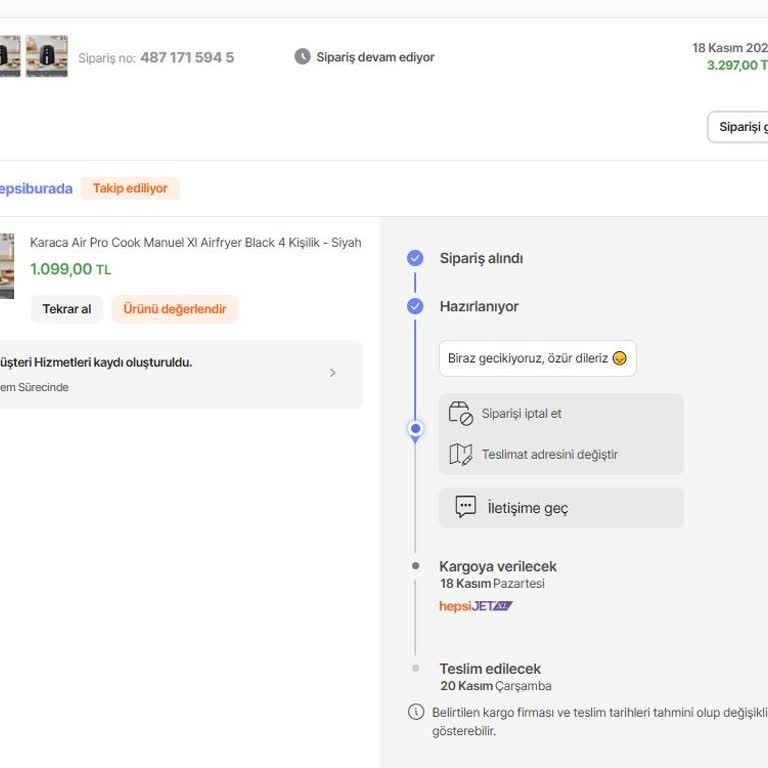Click the hepsiJET carrier logo
The image size is (768, 768).
click(476, 606)
